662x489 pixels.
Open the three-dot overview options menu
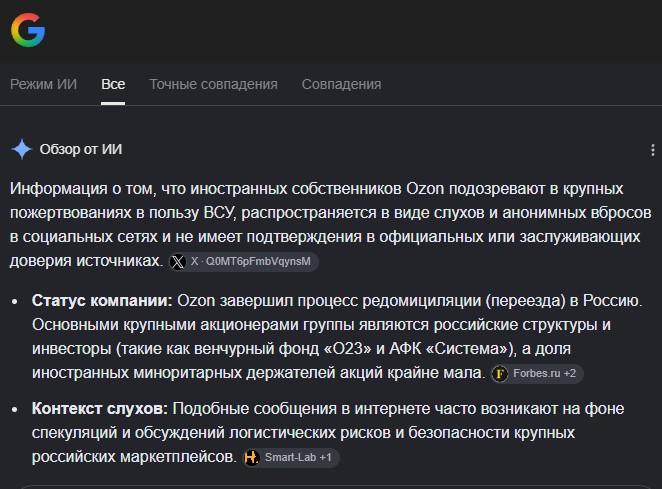coord(653,149)
